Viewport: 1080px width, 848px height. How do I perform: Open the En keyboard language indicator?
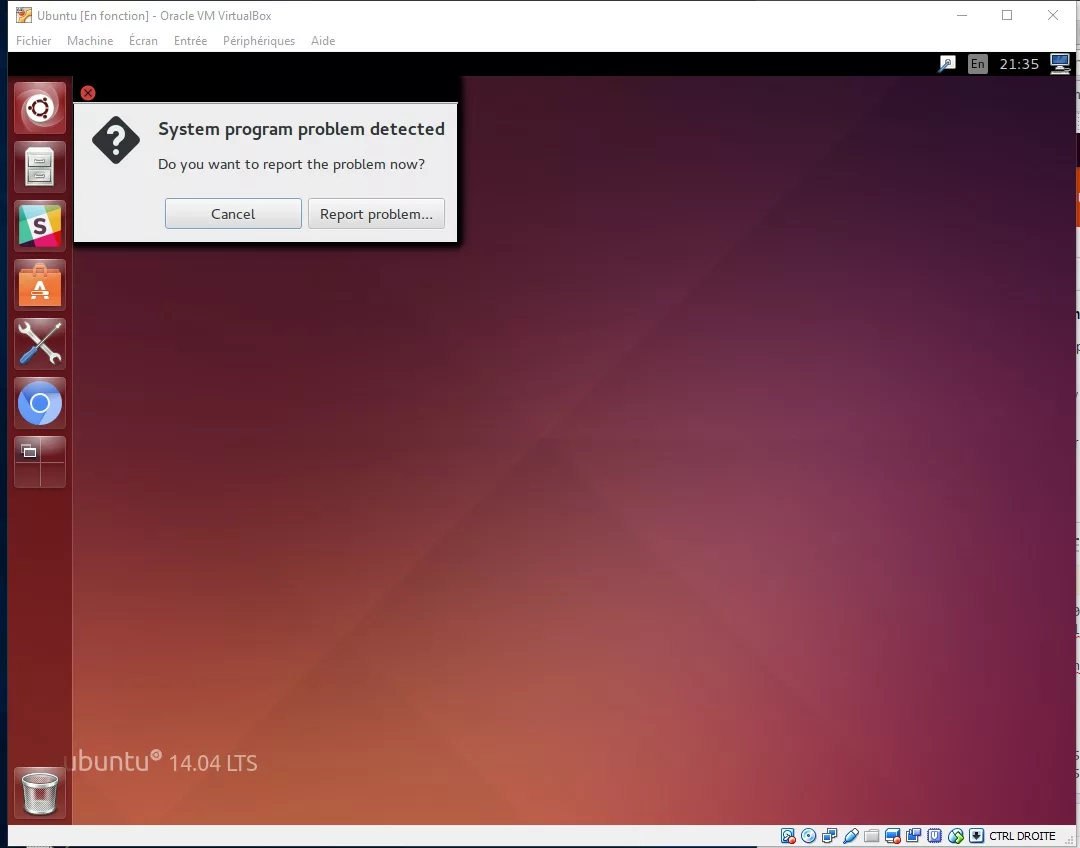[x=977, y=64]
